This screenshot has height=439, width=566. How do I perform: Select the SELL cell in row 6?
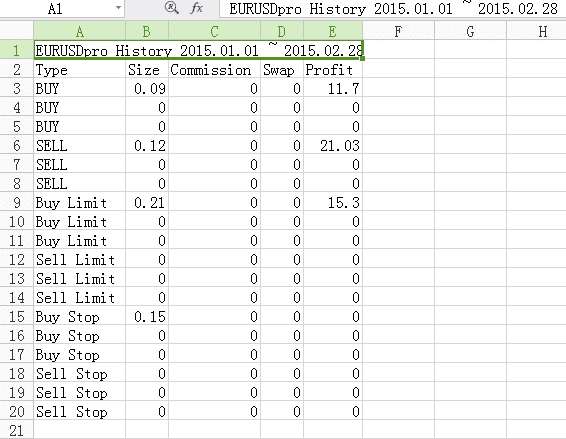(x=80, y=145)
